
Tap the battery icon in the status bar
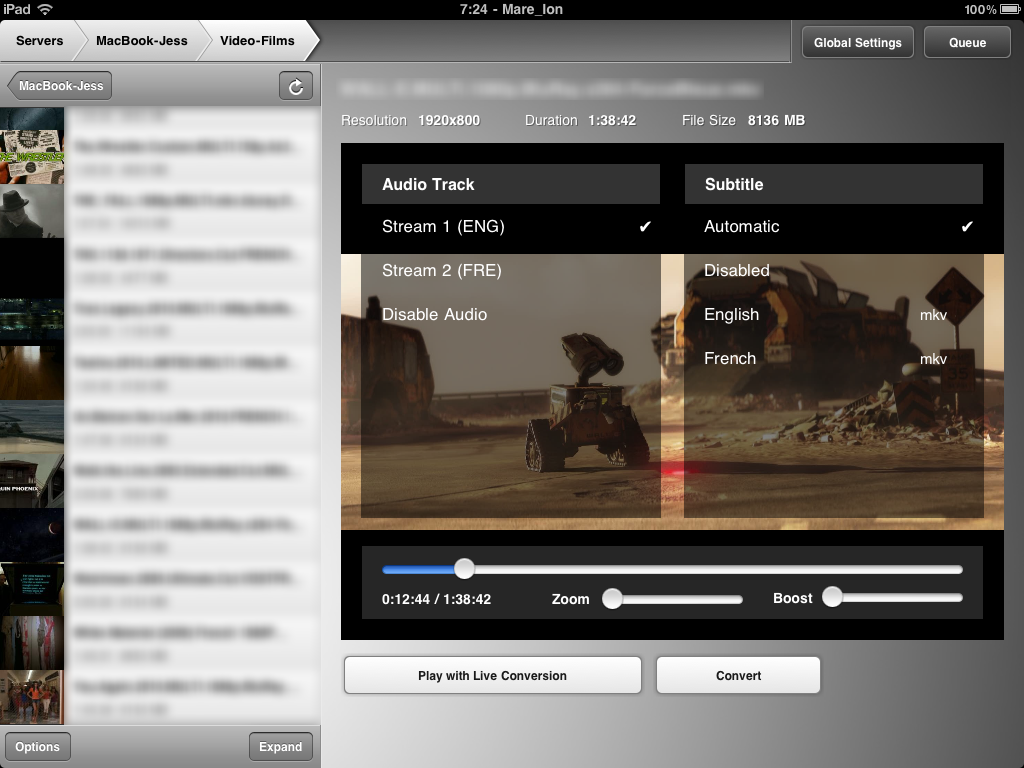click(x=1010, y=9)
